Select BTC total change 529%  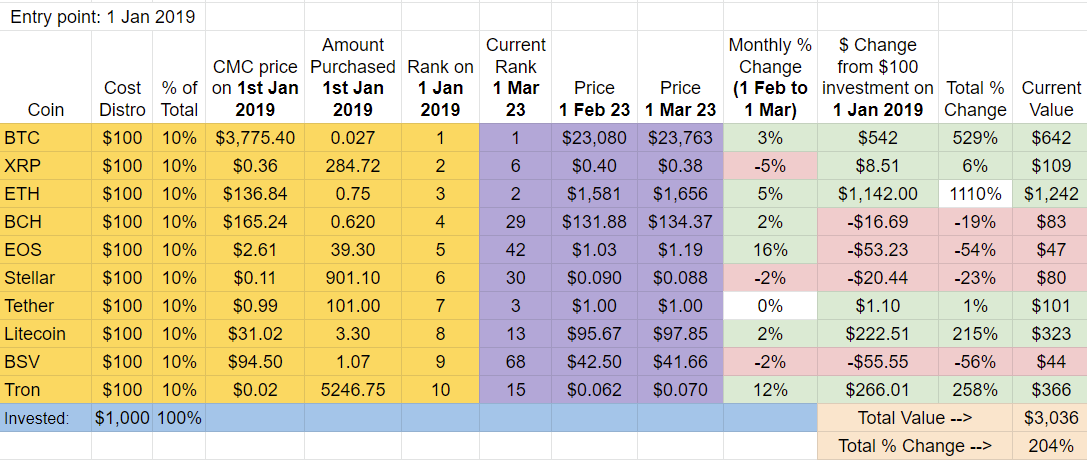(975, 138)
